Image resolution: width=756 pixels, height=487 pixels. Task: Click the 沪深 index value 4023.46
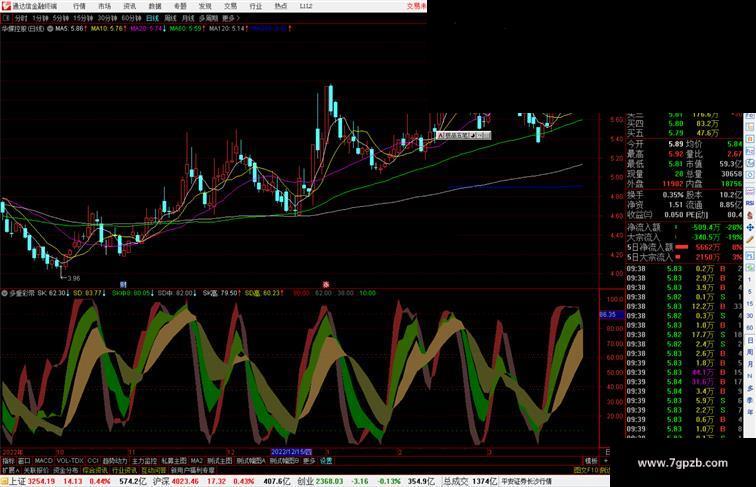(x=186, y=481)
